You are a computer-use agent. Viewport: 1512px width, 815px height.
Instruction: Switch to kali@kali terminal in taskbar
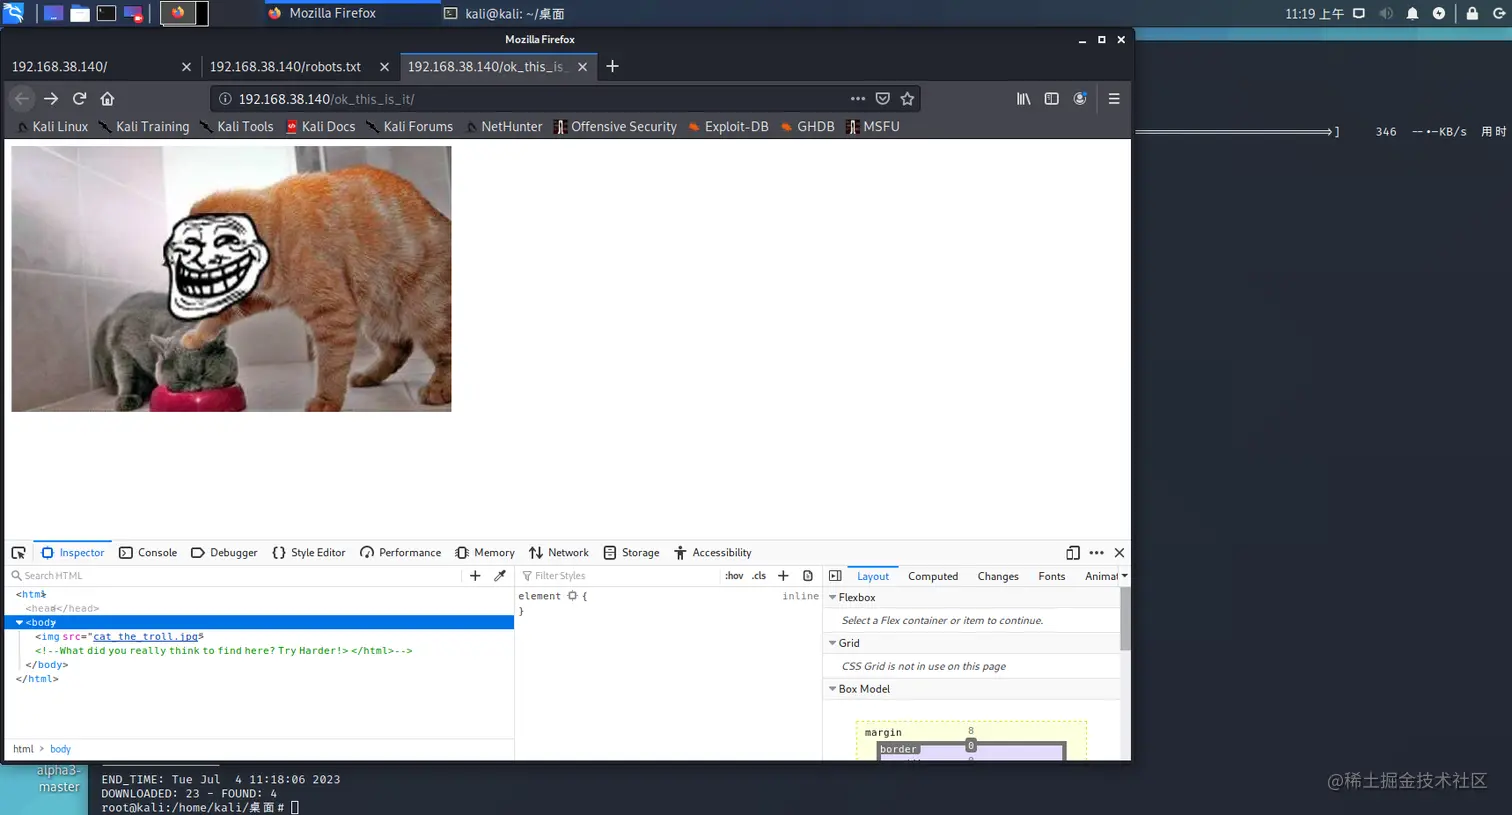pyautogui.click(x=505, y=14)
